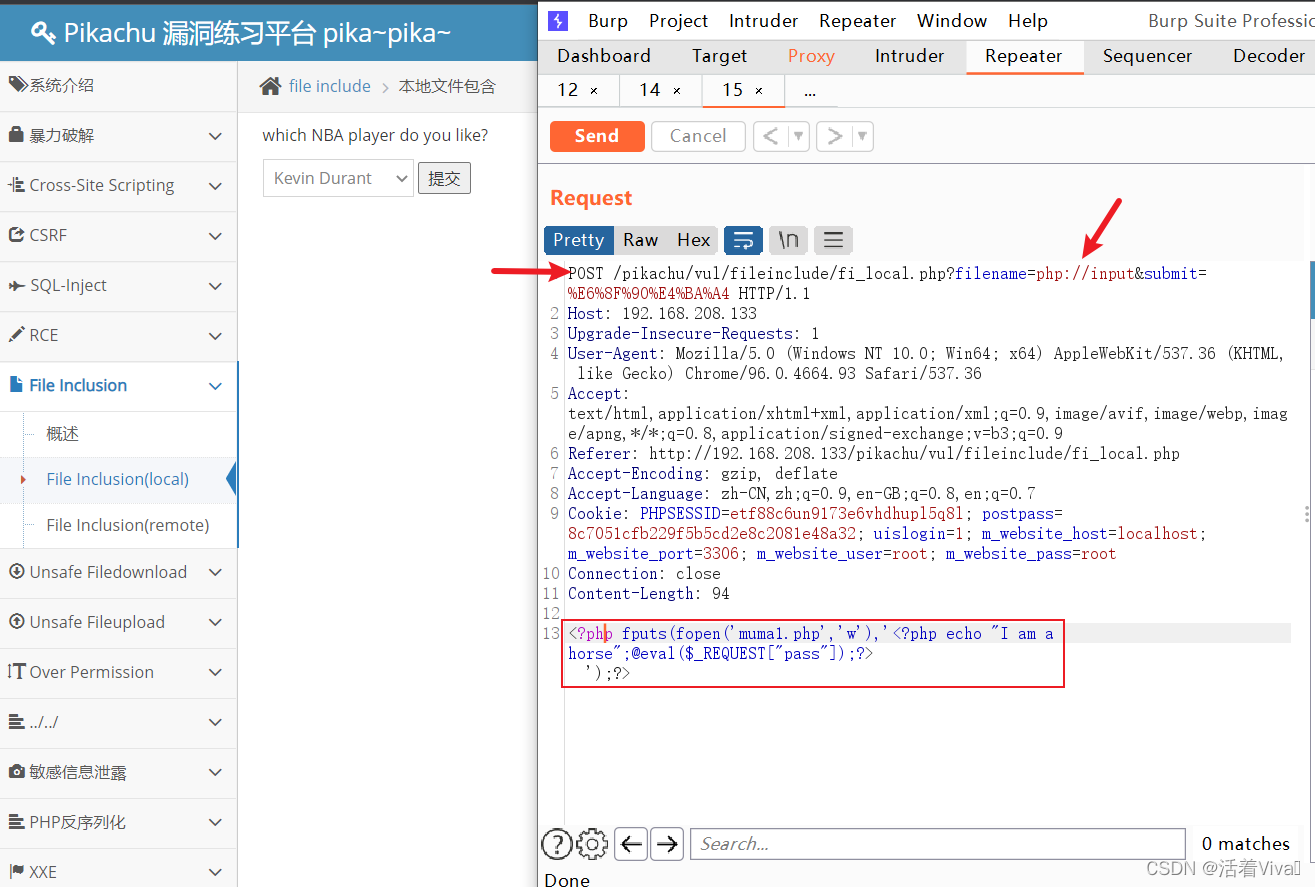Close Repeater tab 14
Viewport: 1315px width, 887px height.
coord(677,90)
